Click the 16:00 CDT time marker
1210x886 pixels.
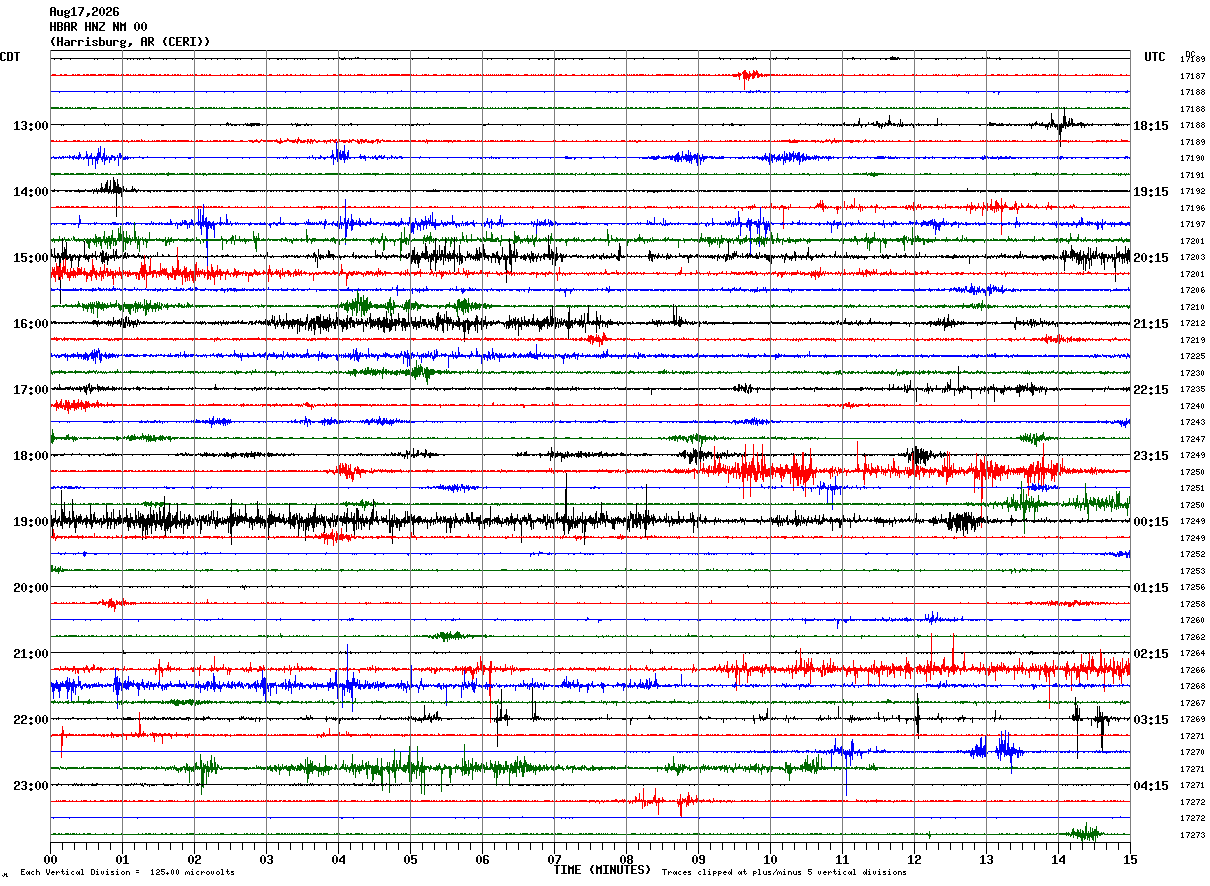pos(30,324)
